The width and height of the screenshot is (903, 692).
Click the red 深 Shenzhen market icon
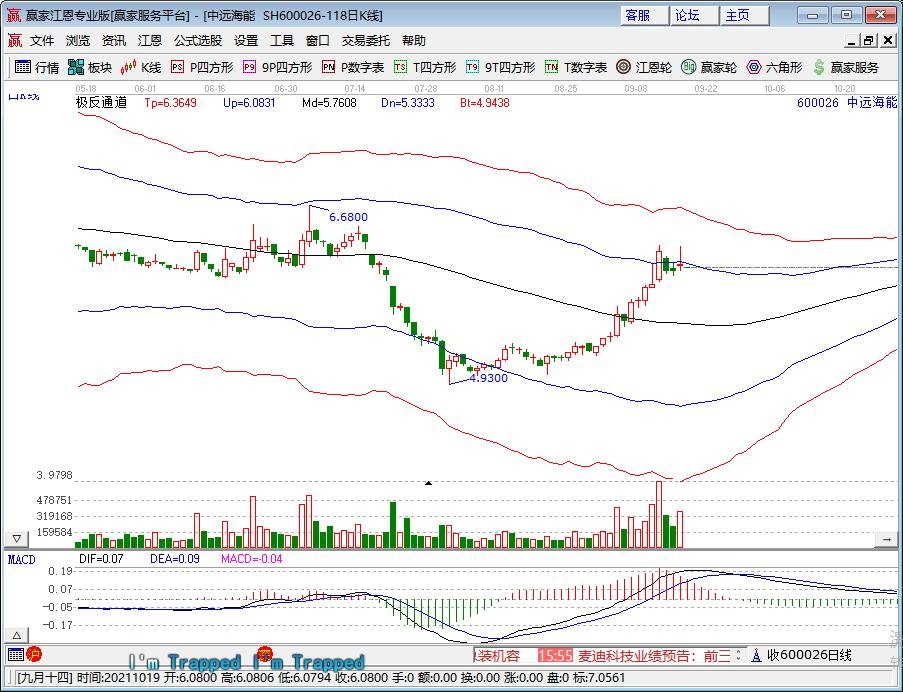pyautogui.click(x=265, y=653)
